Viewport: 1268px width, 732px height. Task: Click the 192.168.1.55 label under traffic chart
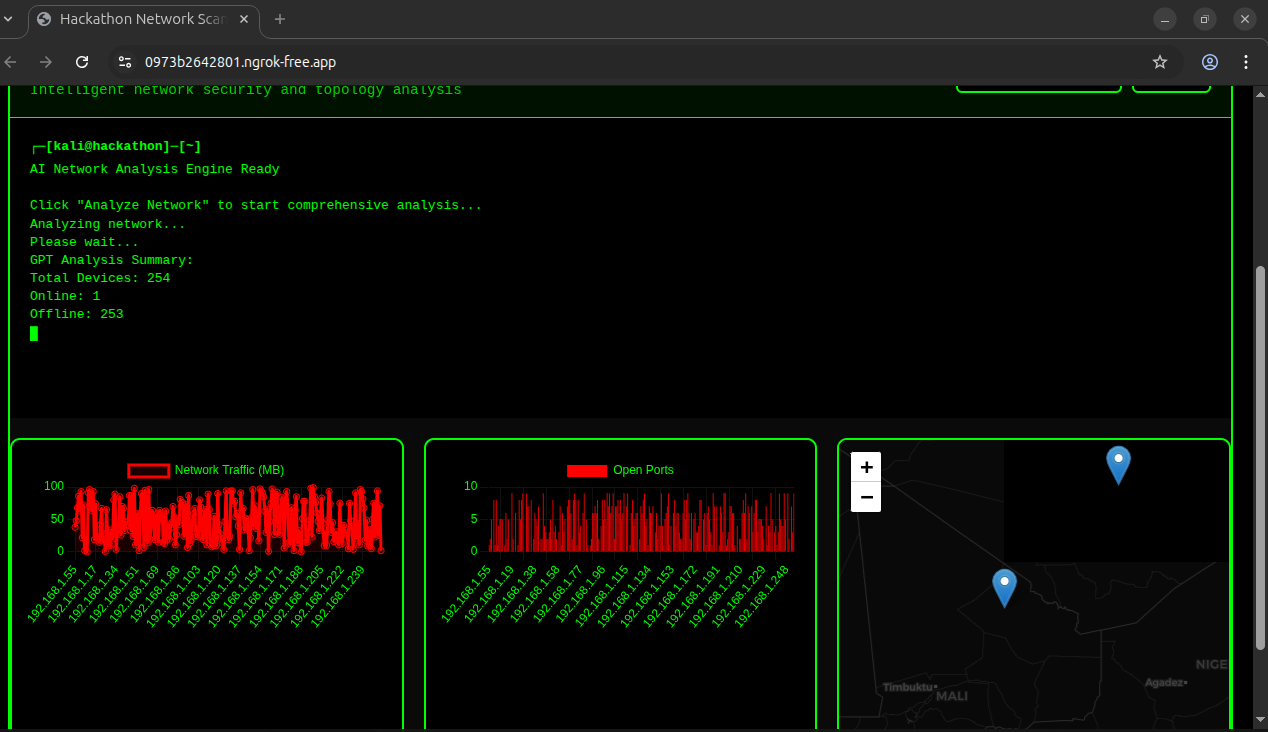[53, 594]
